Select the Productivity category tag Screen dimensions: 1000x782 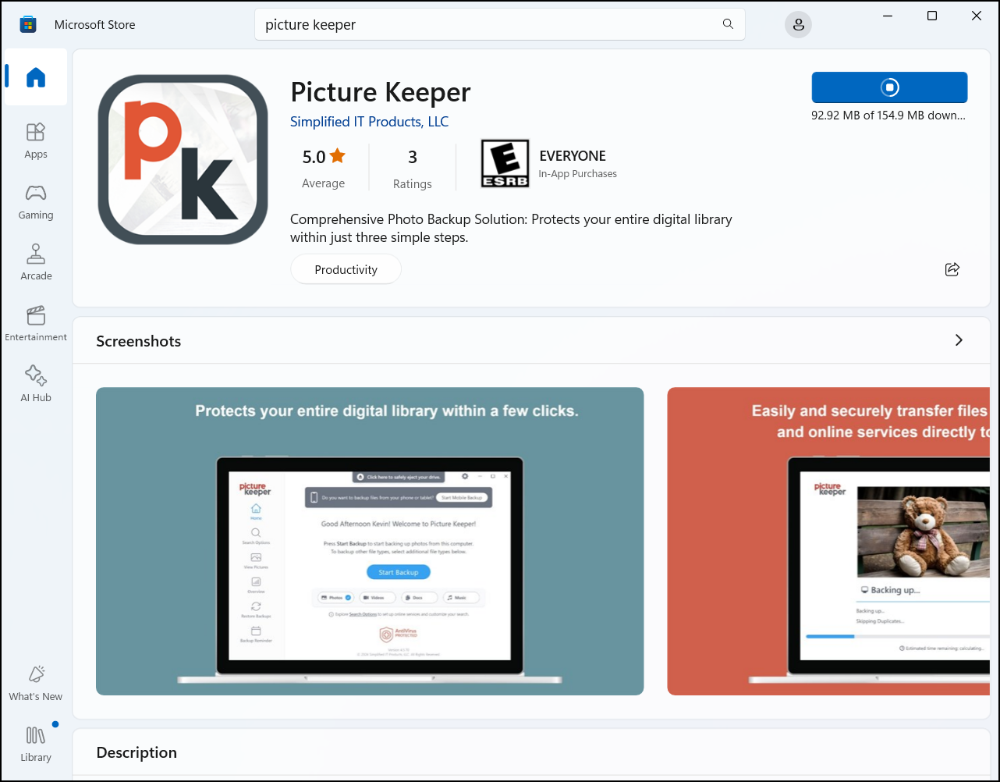coord(346,270)
